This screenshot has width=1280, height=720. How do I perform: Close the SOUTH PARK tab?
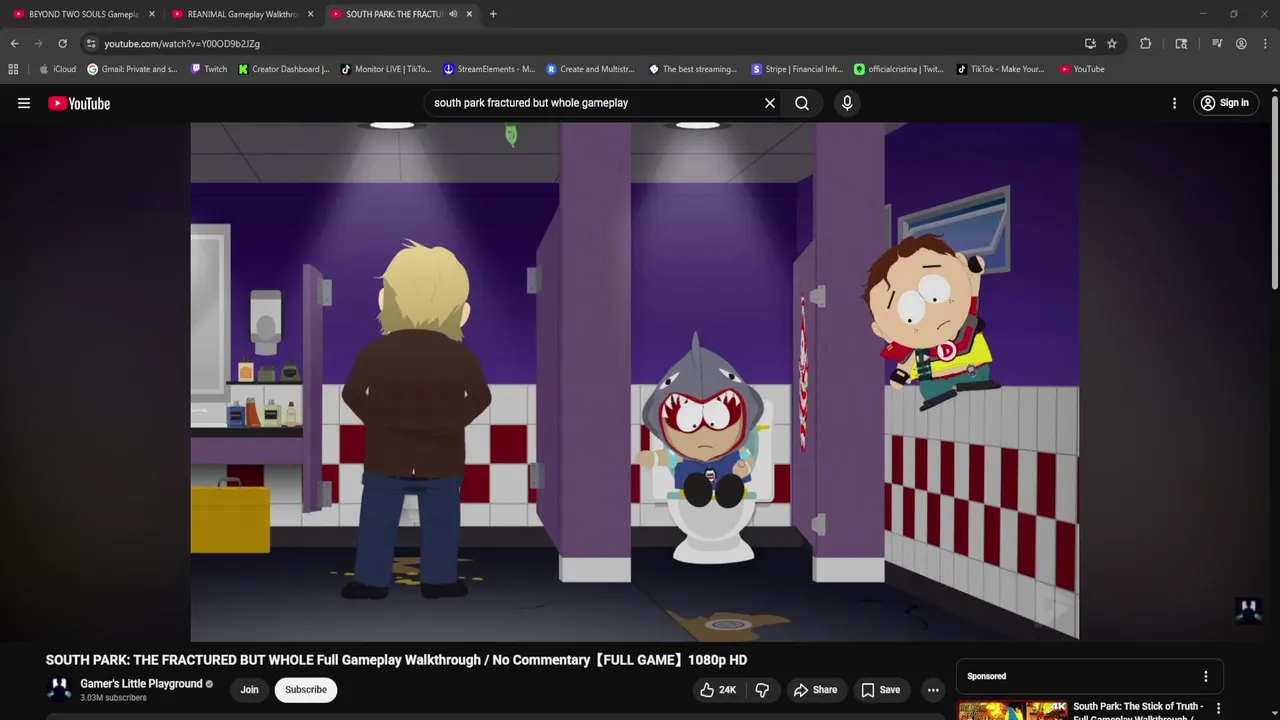coord(469,14)
